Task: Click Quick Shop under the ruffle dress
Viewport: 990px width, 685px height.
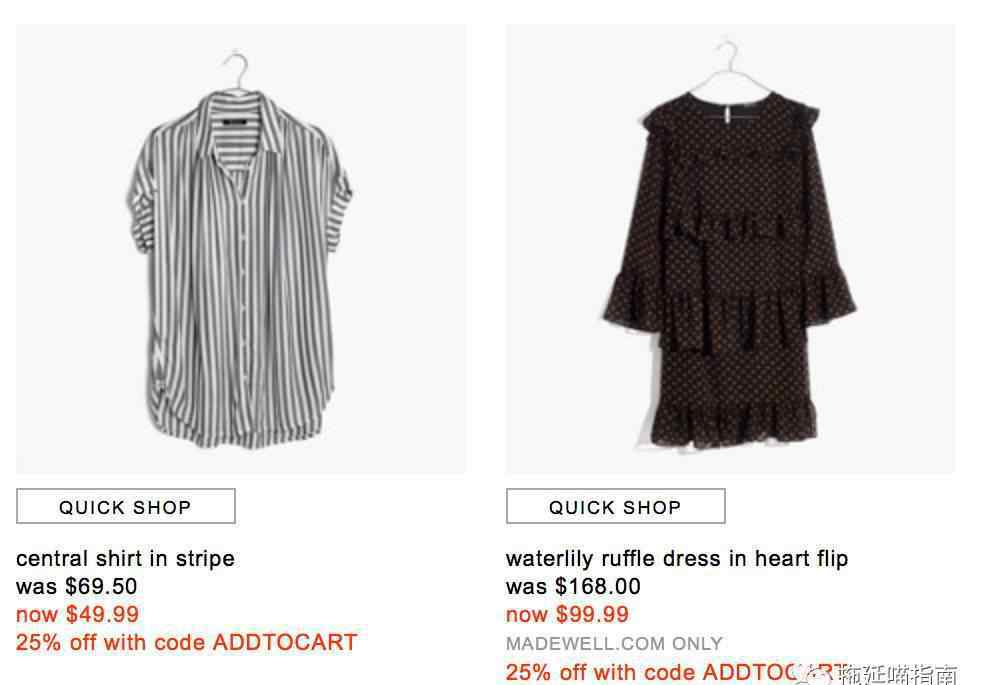Action: (616, 506)
